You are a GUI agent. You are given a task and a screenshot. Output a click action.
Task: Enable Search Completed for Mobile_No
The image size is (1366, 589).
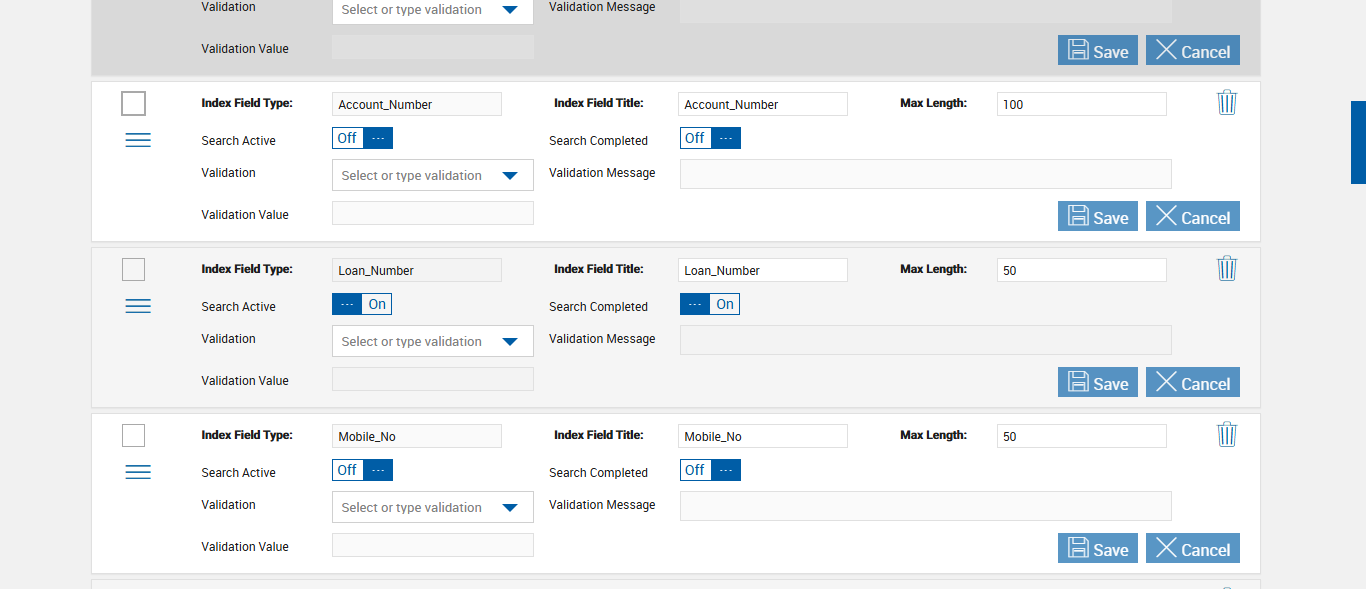pos(710,470)
